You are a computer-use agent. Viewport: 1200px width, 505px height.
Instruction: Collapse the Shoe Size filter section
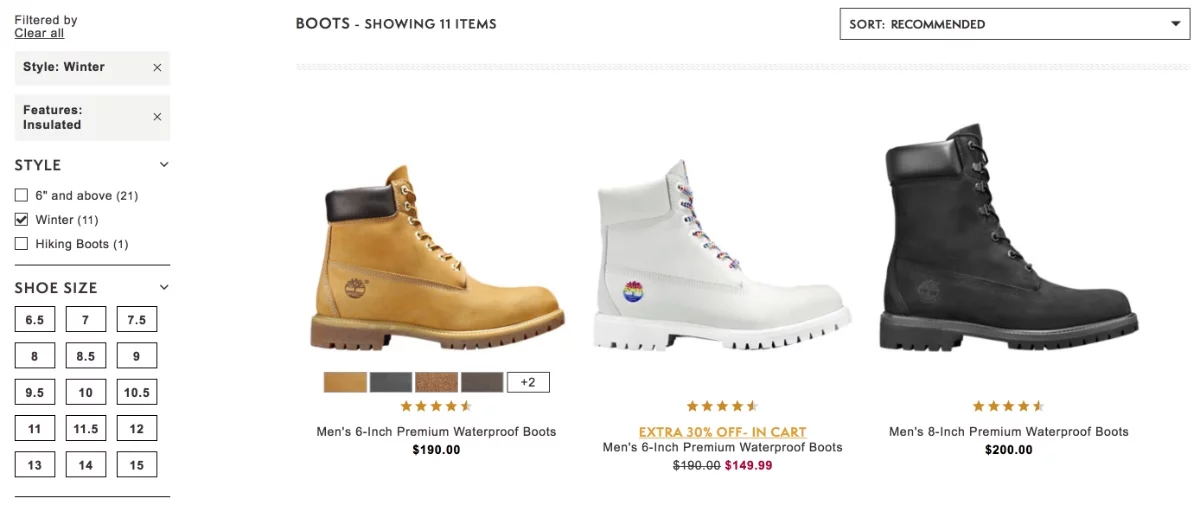pos(164,288)
